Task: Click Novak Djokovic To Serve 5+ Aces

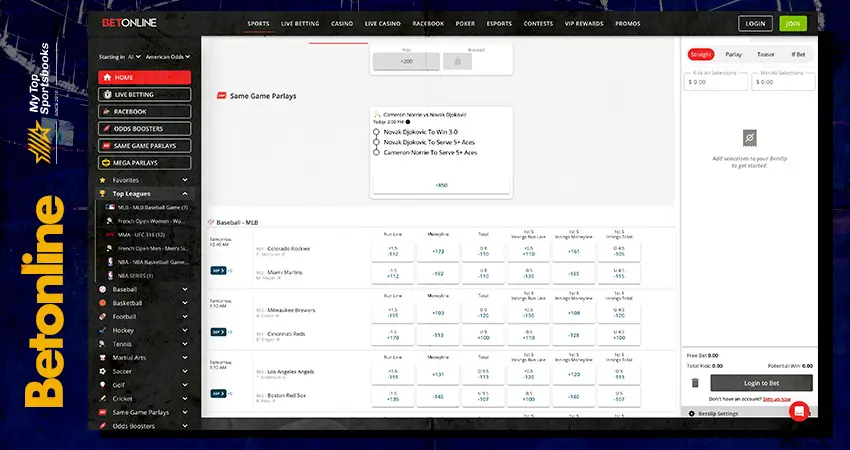Action: pyautogui.click(x=429, y=142)
